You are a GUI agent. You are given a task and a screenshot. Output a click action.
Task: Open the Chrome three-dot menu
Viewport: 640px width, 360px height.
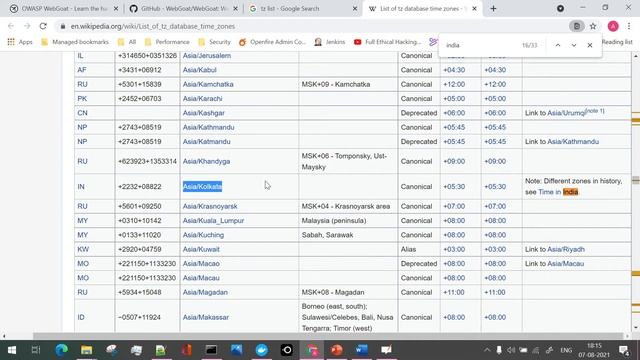[x=629, y=26]
